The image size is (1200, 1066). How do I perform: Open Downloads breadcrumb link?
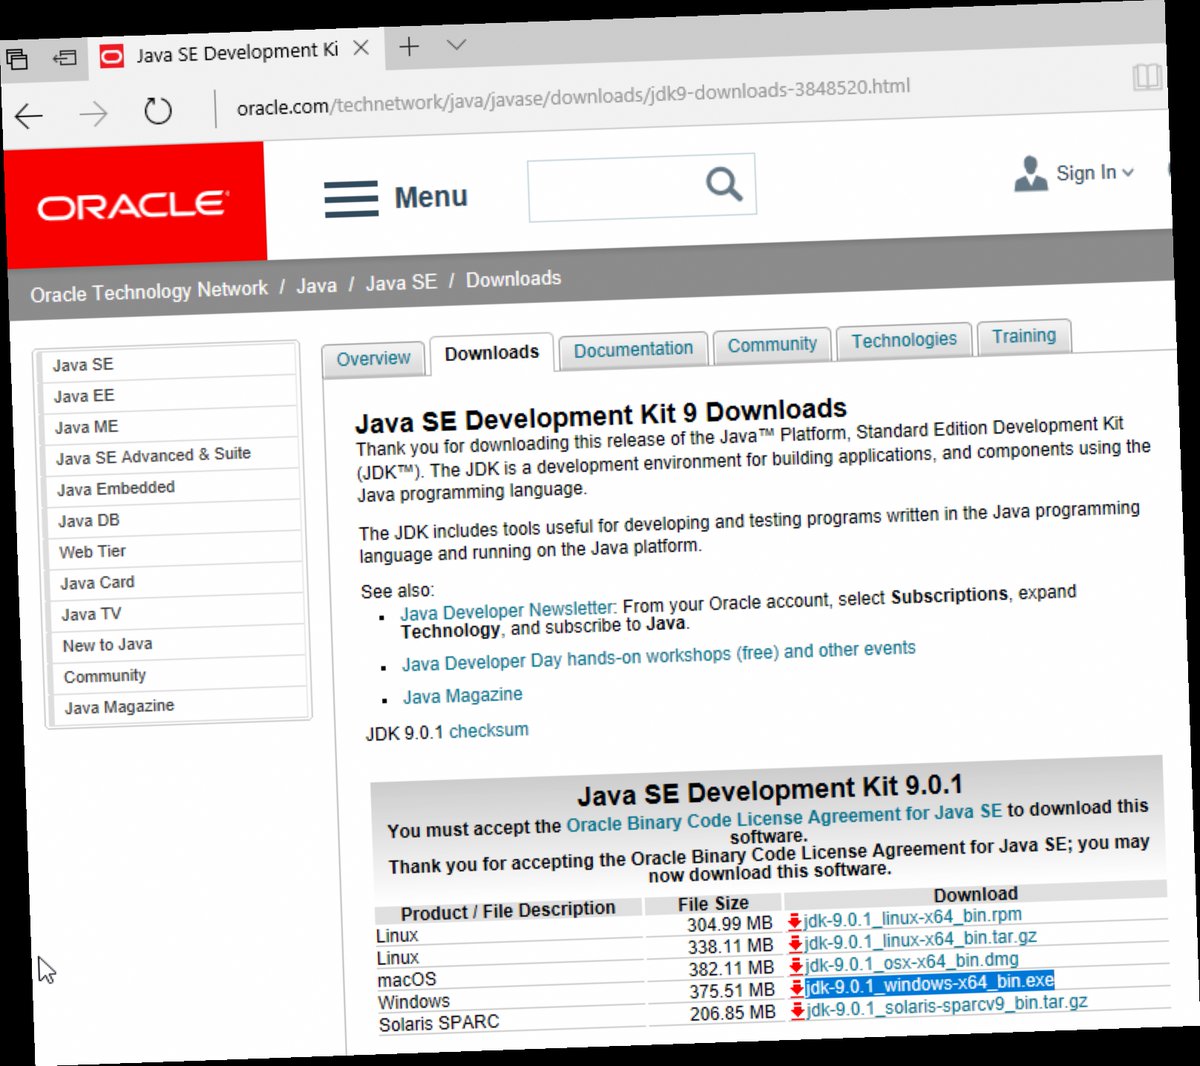(x=513, y=279)
